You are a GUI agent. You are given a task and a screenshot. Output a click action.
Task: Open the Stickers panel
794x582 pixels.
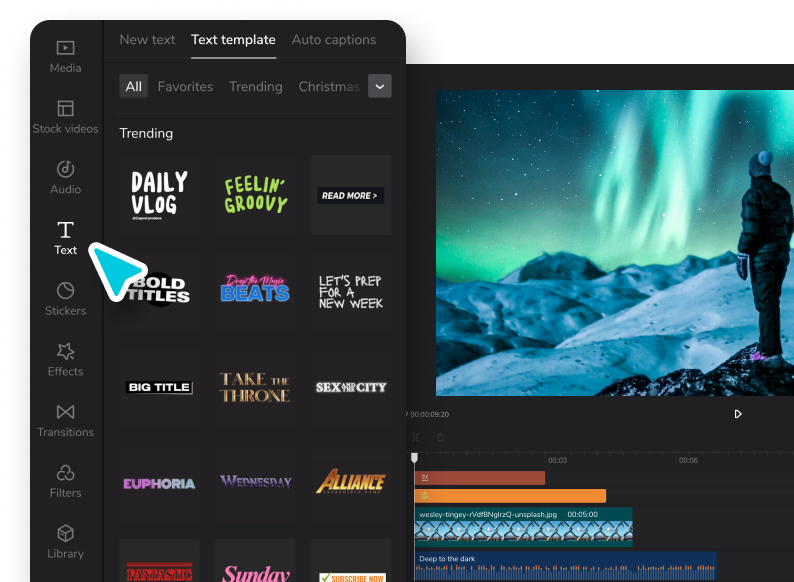click(x=65, y=299)
